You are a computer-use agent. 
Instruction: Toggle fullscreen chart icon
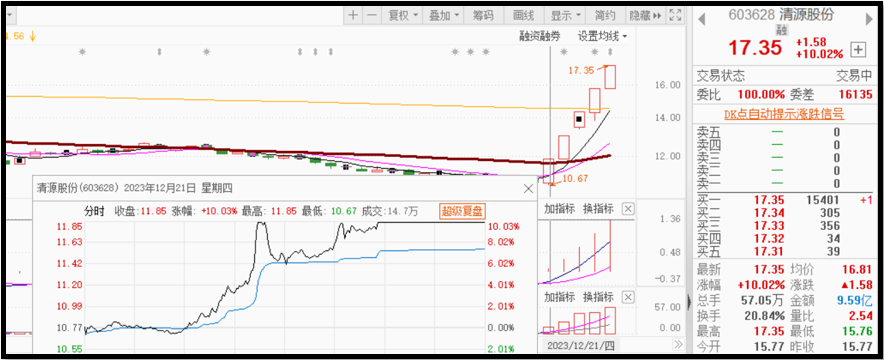pyautogui.click(x=675, y=16)
